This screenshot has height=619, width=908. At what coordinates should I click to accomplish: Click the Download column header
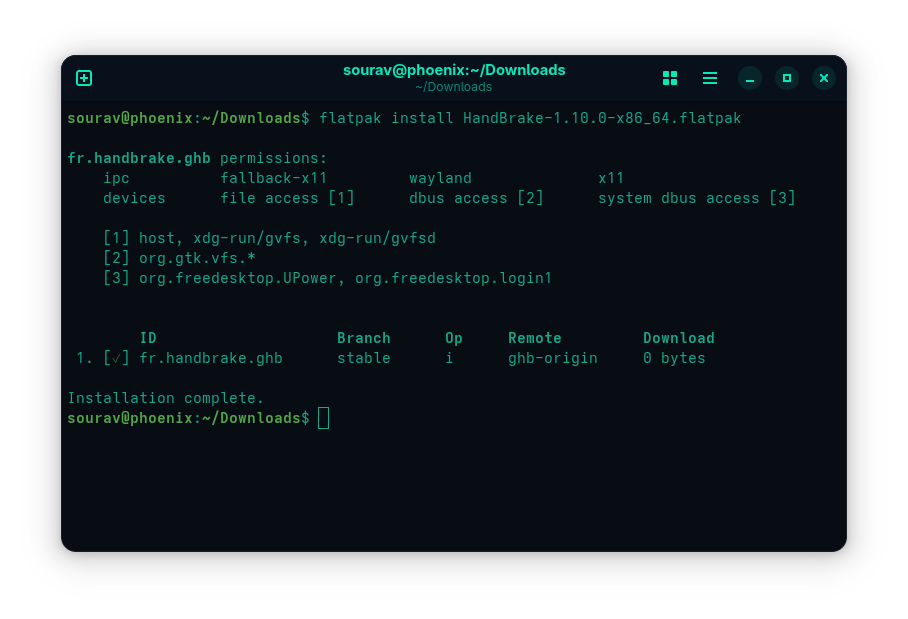tap(678, 337)
